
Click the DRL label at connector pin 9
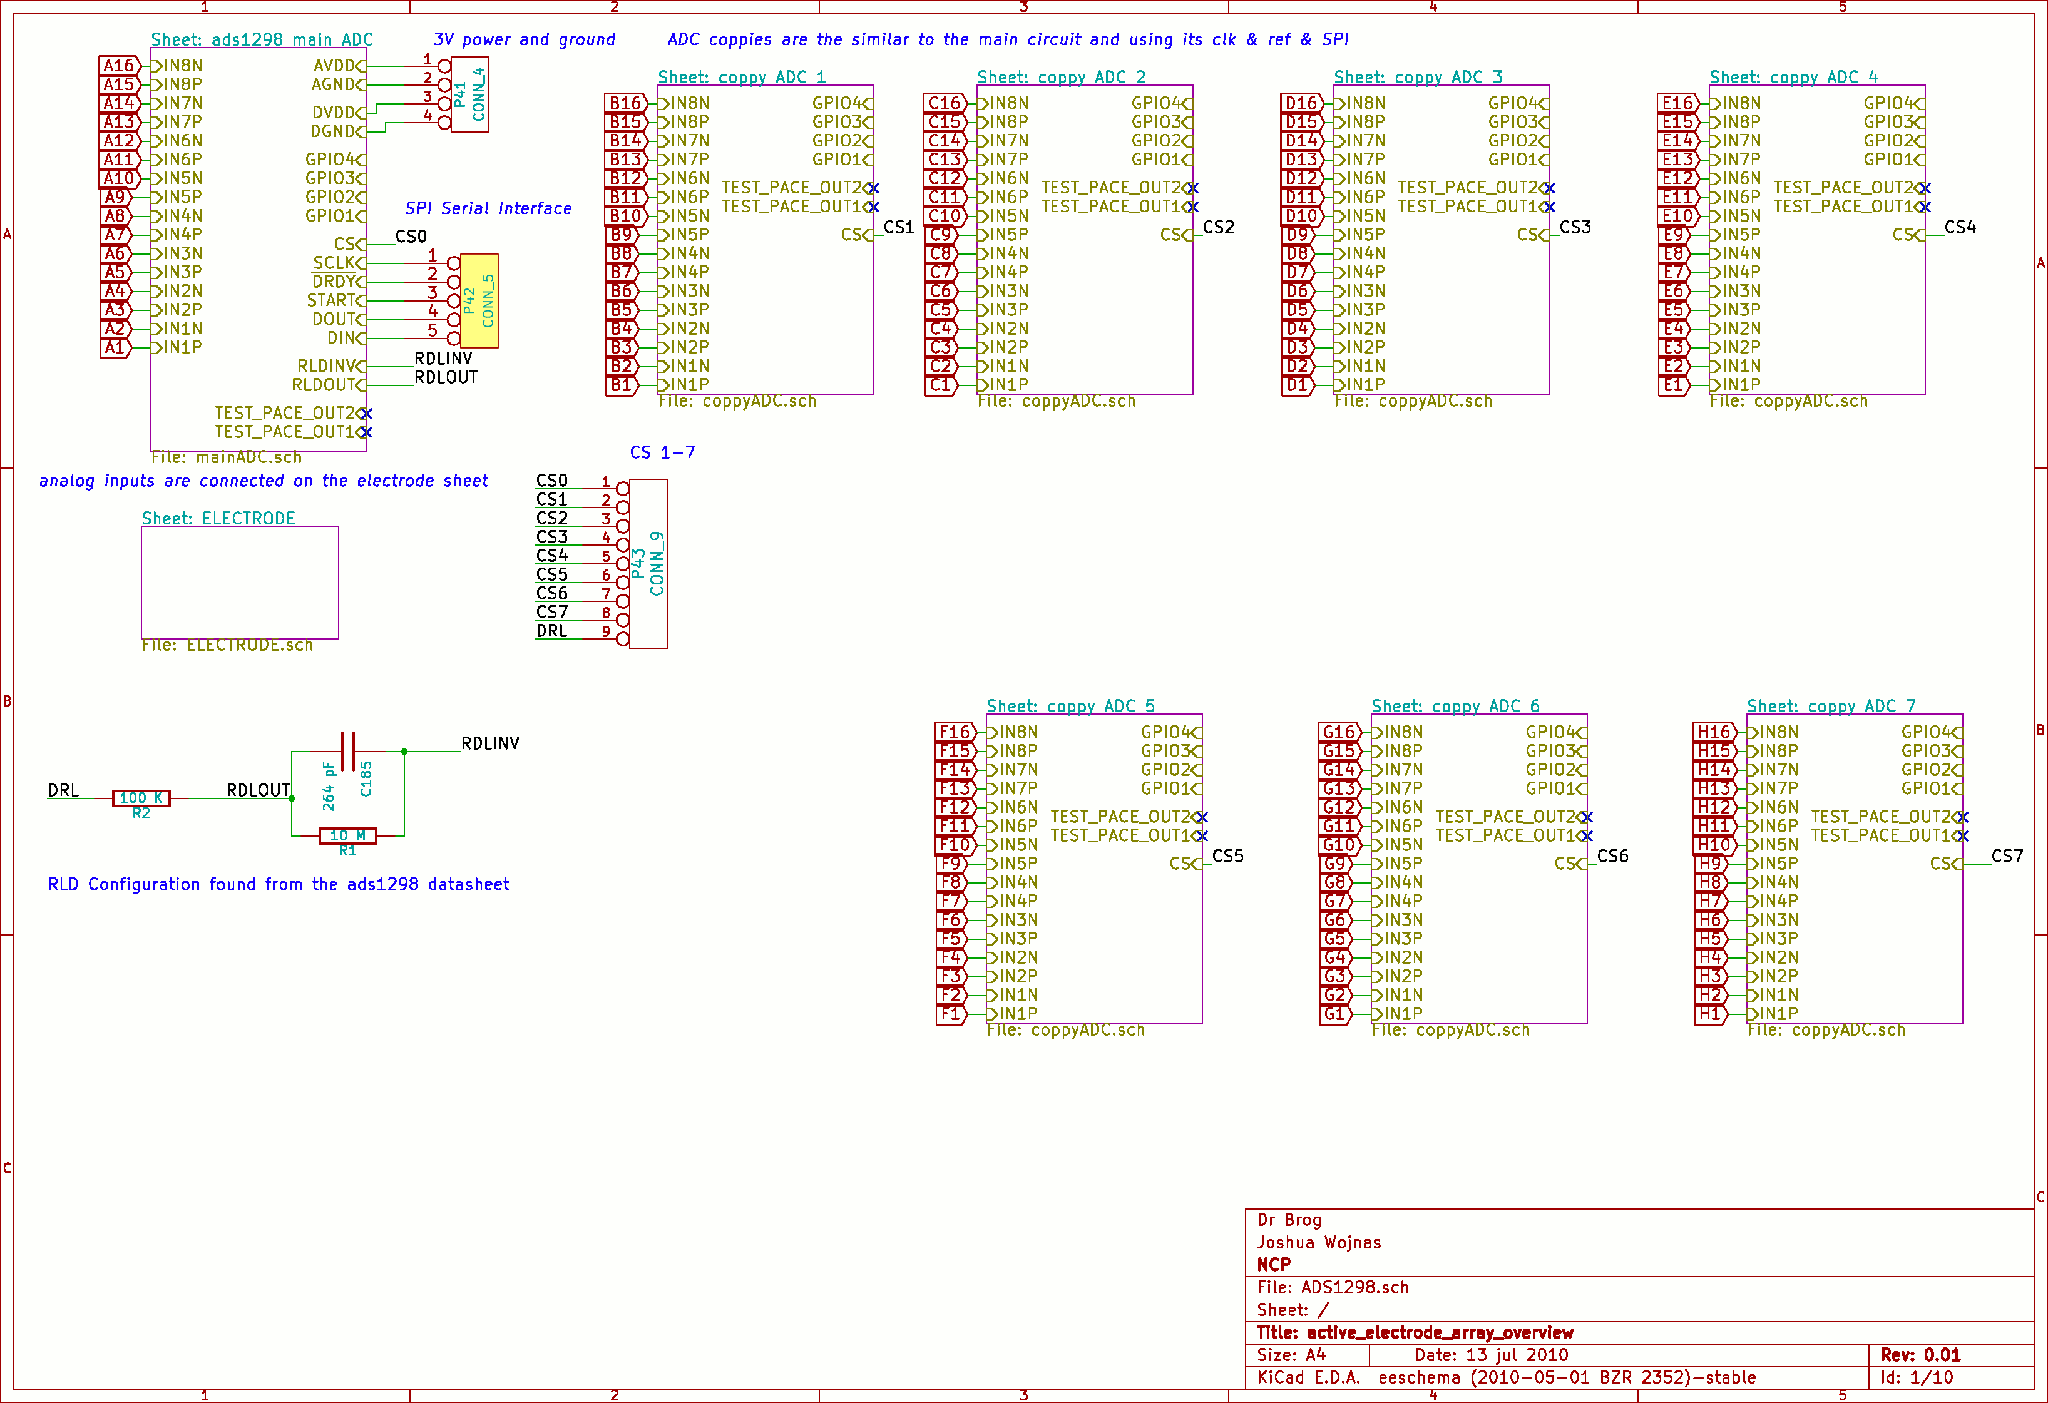(x=552, y=631)
